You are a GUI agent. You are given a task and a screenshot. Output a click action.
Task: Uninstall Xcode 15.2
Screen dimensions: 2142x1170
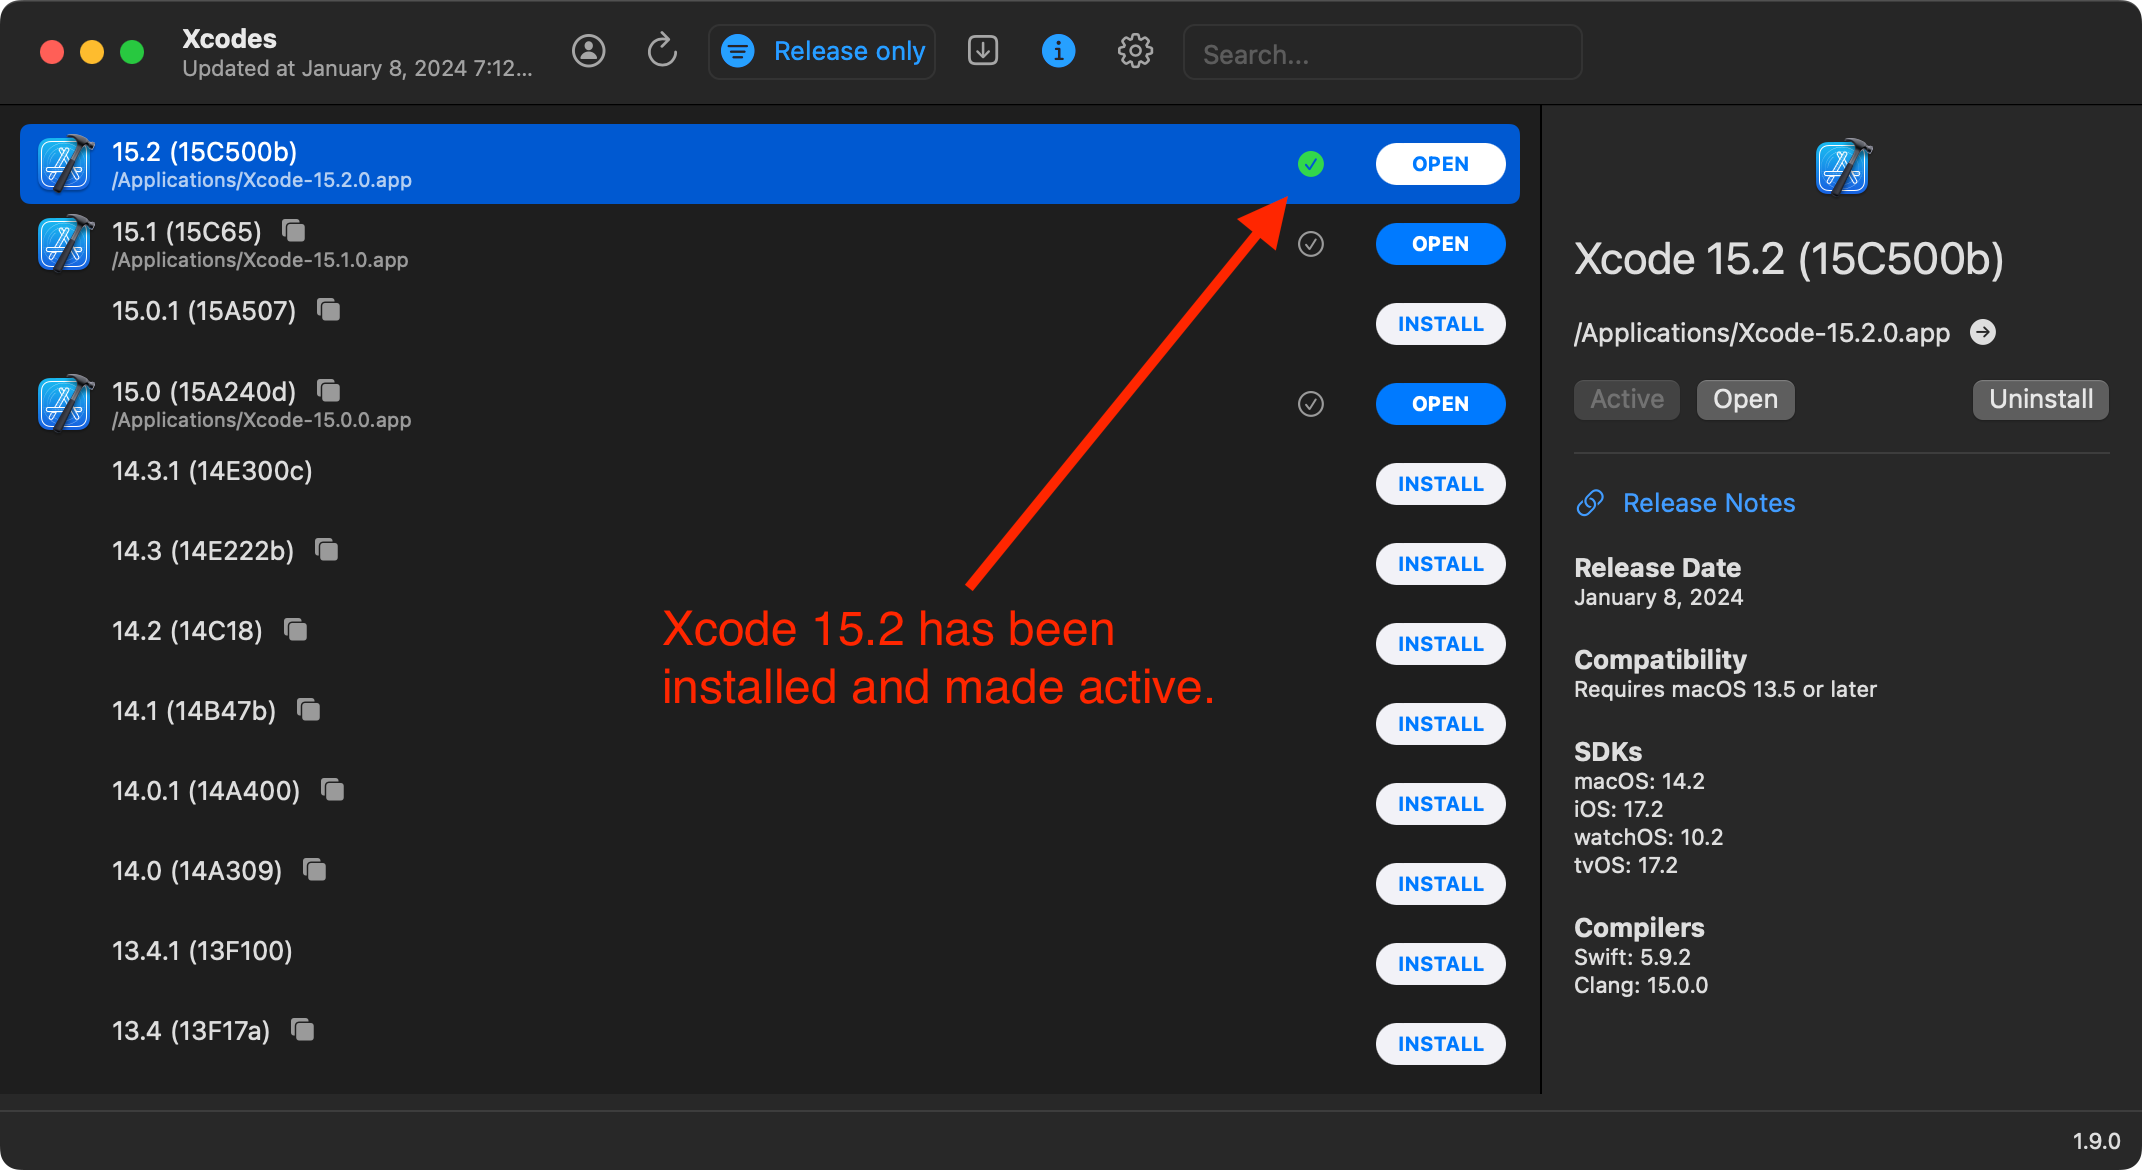click(x=2039, y=399)
